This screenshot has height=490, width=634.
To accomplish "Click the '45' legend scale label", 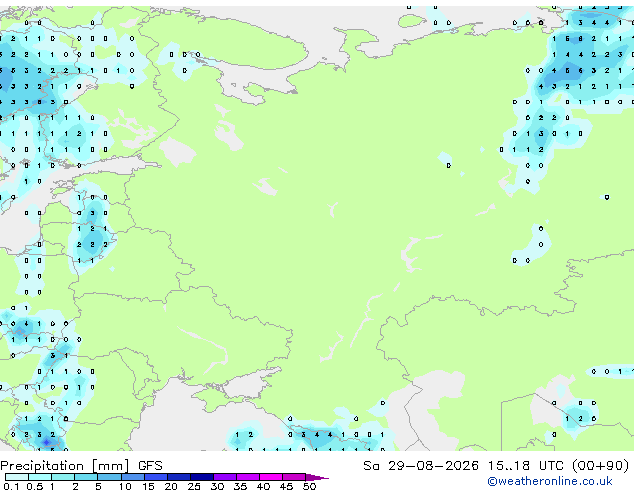I will (x=286, y=486).
